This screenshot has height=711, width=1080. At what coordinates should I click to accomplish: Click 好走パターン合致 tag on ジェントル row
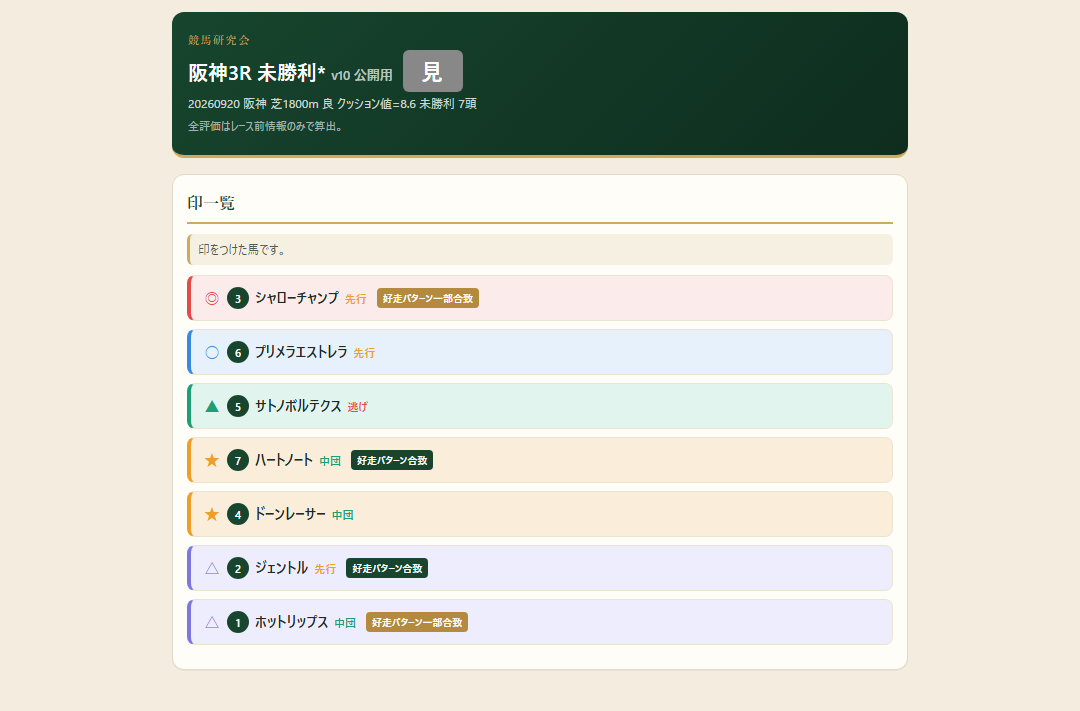pyautogui.click(x=387, y=568)
